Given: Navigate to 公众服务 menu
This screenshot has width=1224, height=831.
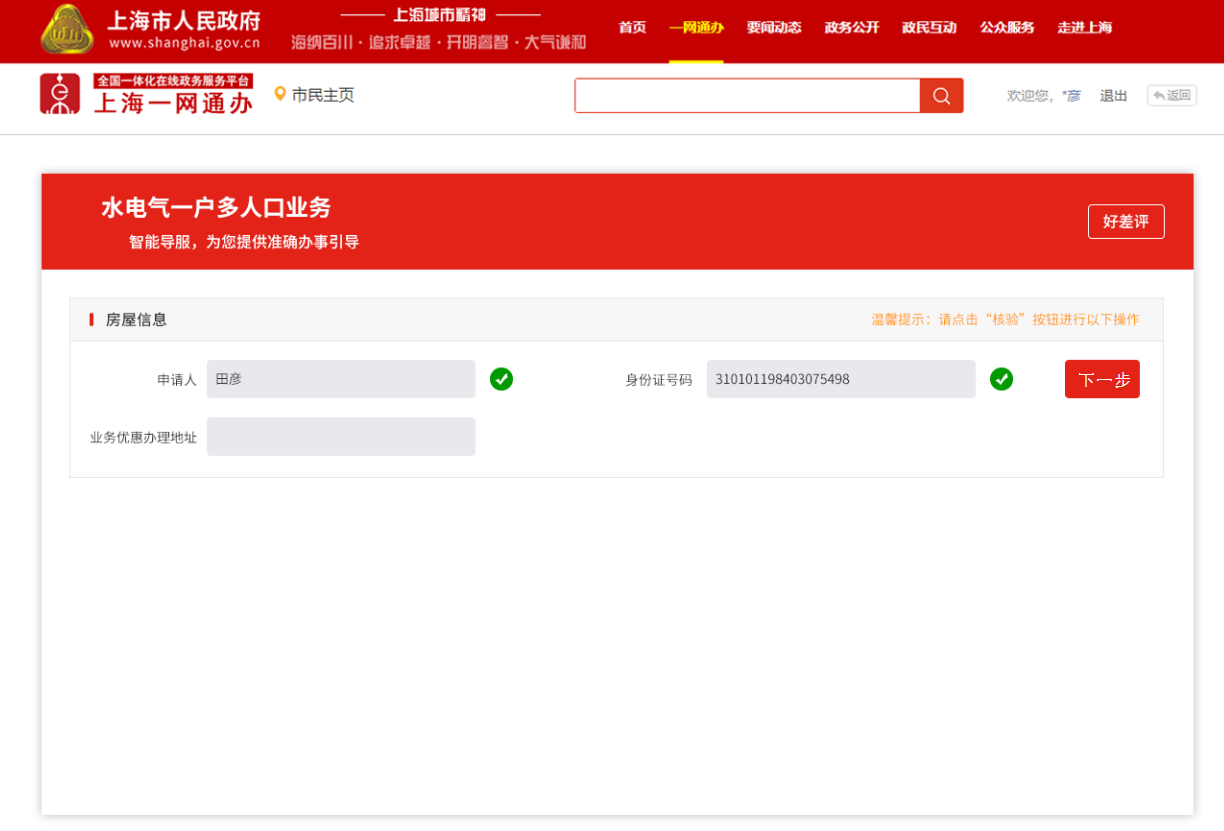Looking at the screenshot, I should pos(1007,28).
